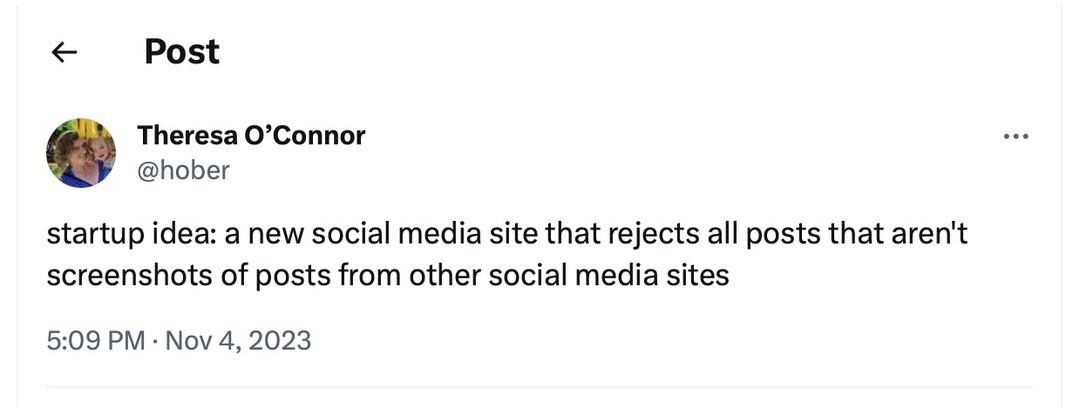
Task: Visit the @hober handle link
Action: coord(183,170)
